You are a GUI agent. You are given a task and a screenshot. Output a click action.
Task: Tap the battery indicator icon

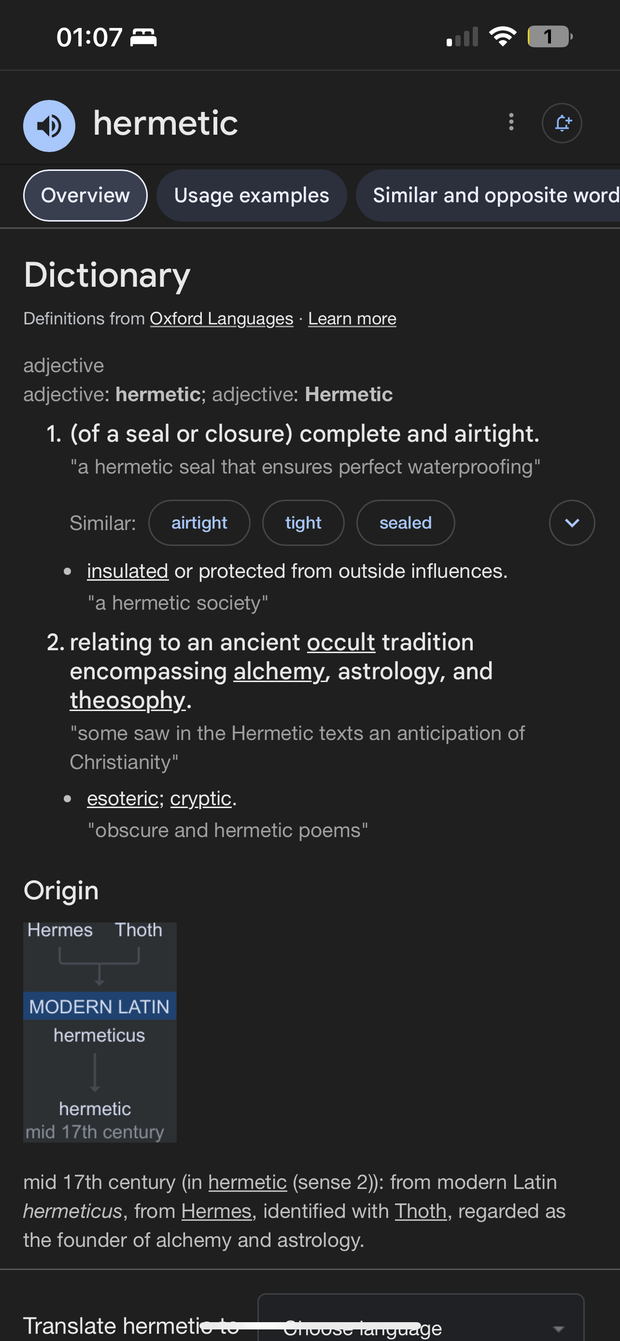pyautogui.click(x=549, y=38)
